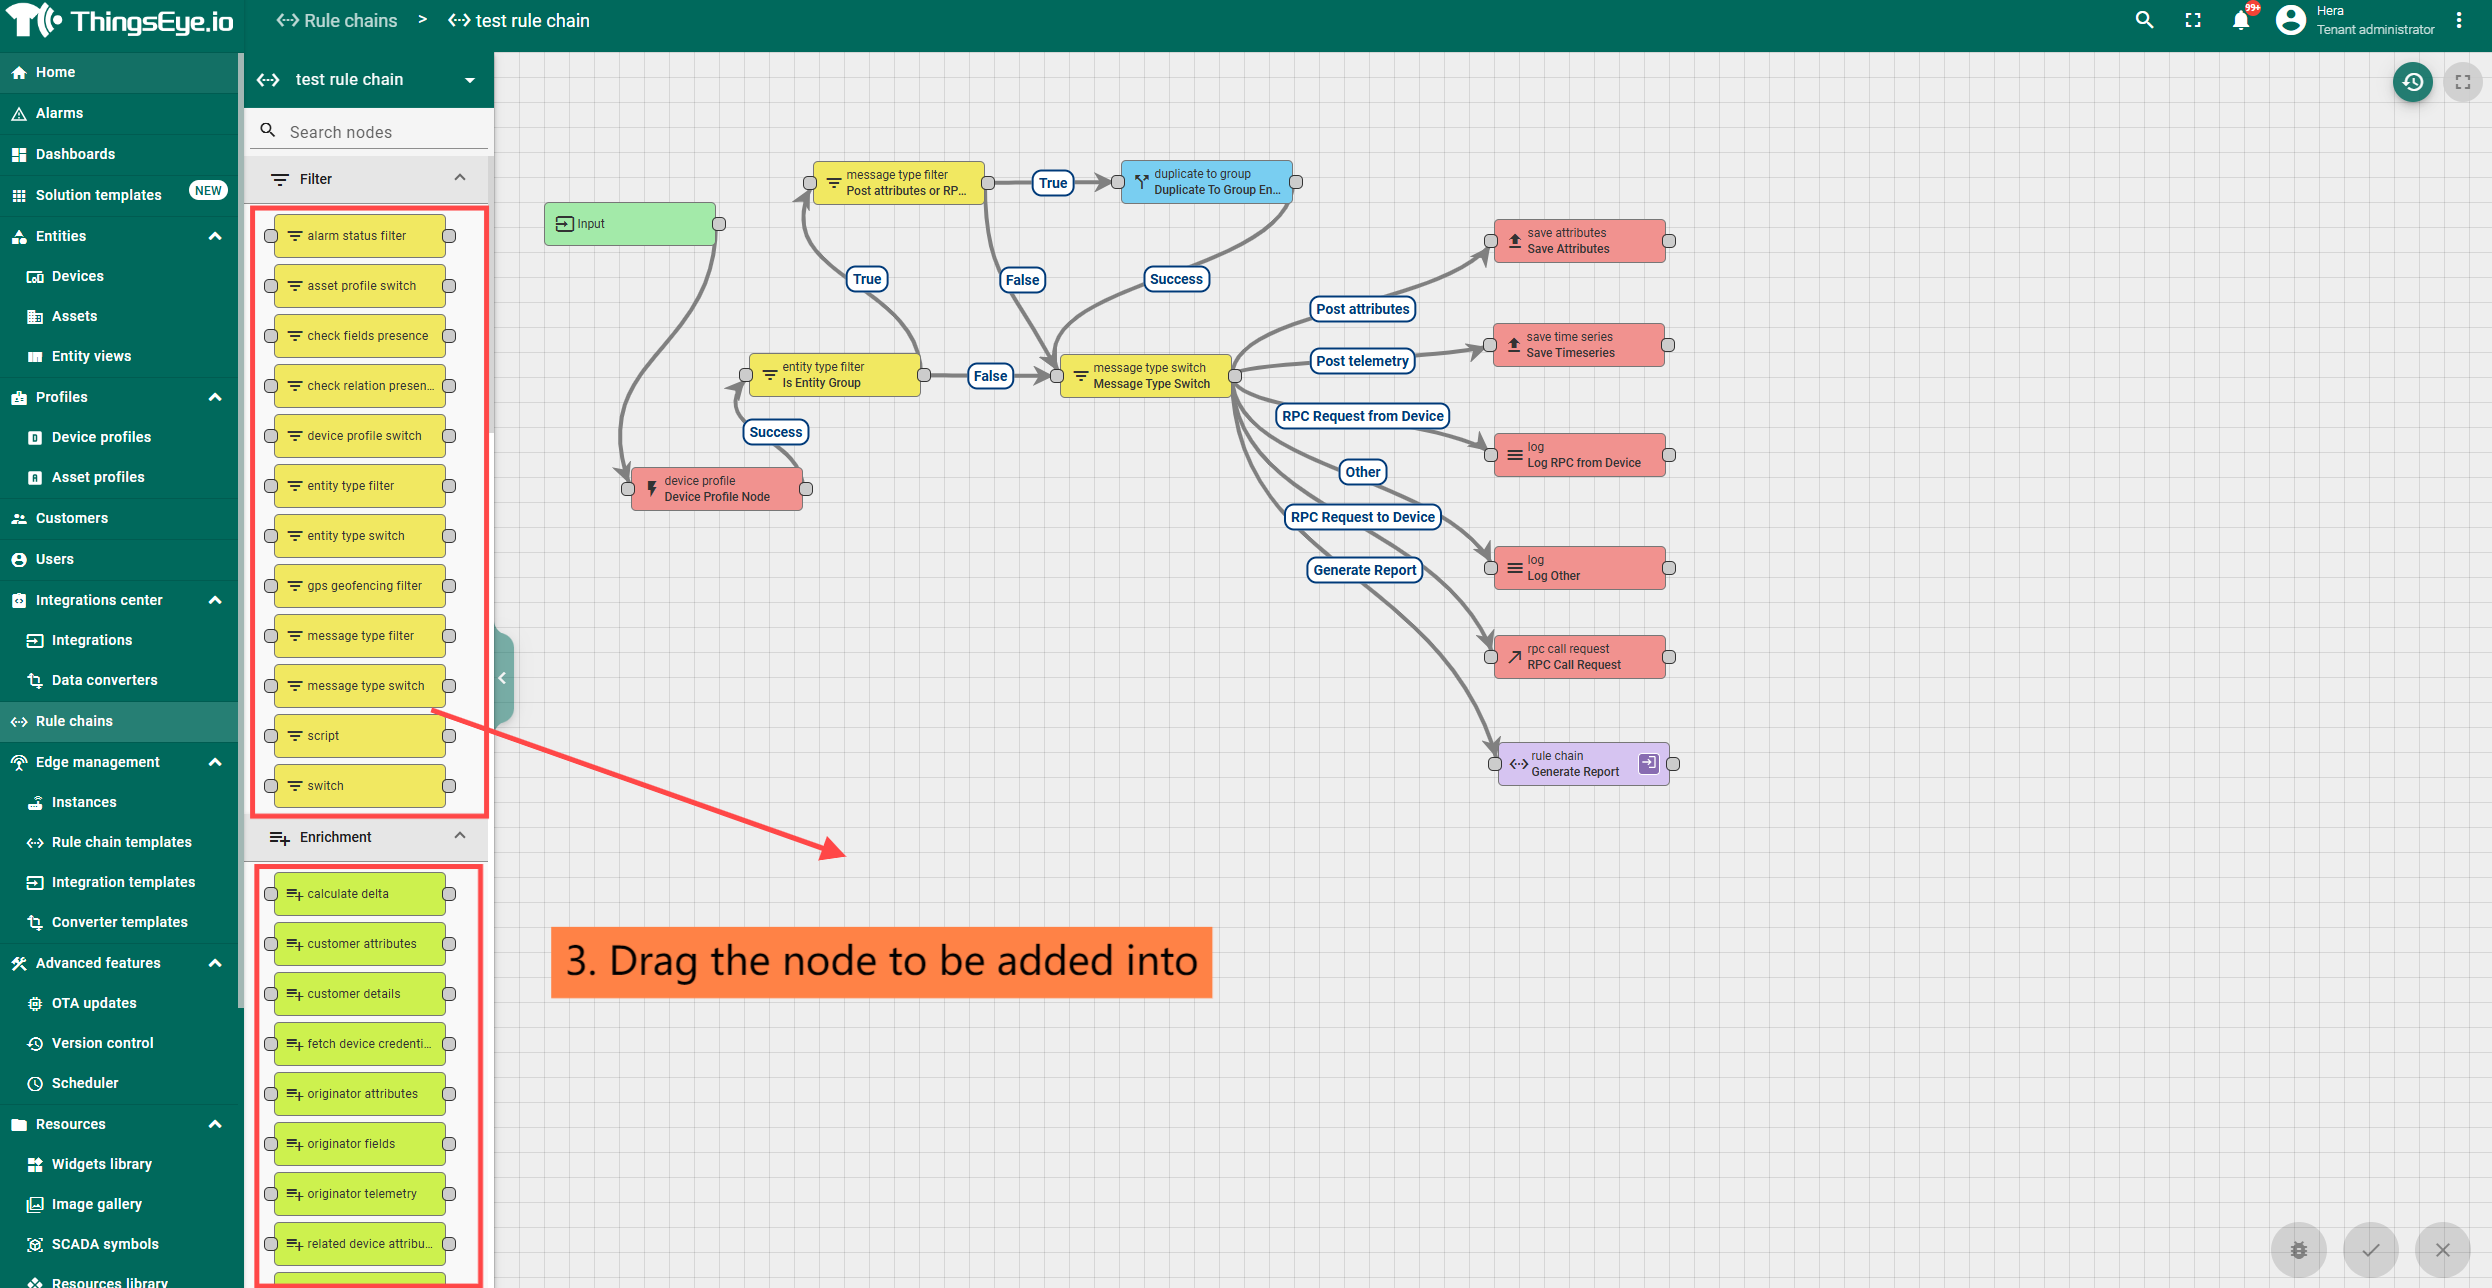Open the Generate Report rule chain icon
The width and height of the screenshot is (2492, 1288).
click(1649, 763)
